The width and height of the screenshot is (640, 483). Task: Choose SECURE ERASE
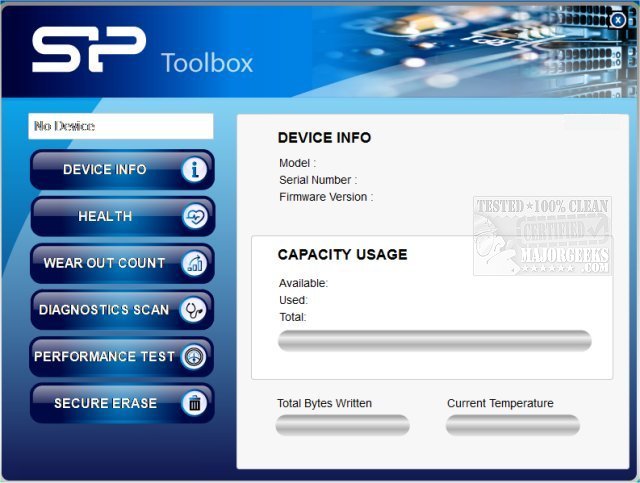122,403
